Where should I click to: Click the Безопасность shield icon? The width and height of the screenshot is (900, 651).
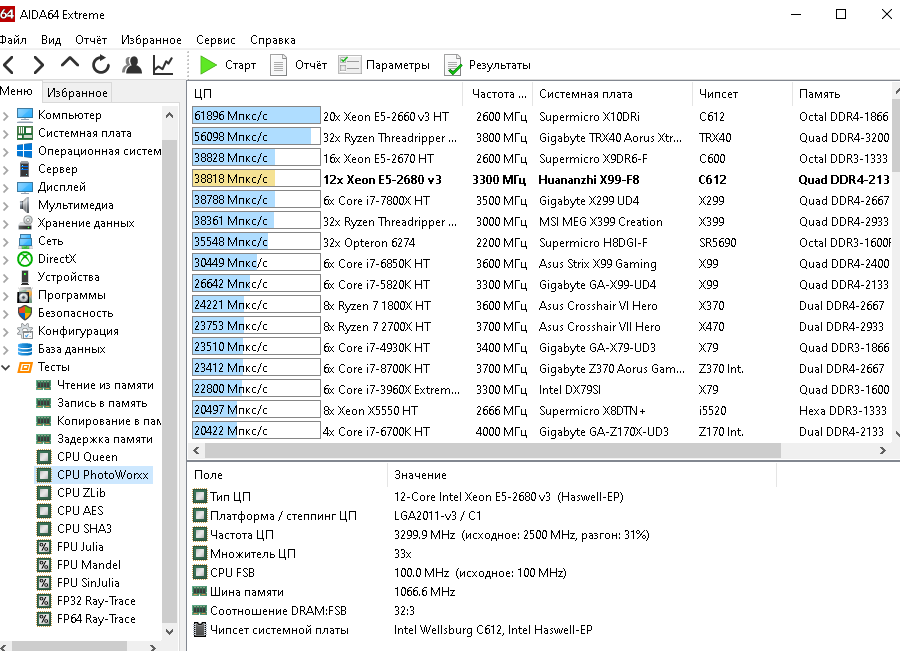tap(25, 313)
